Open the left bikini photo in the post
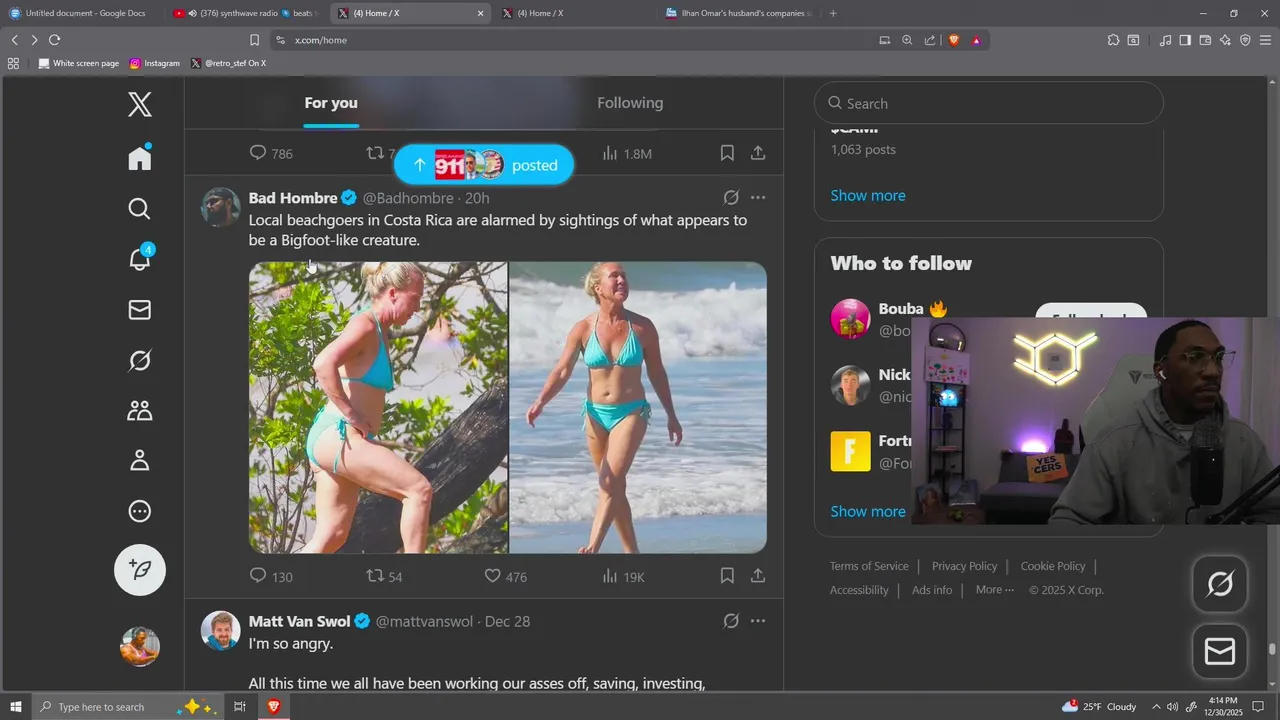 378,407
